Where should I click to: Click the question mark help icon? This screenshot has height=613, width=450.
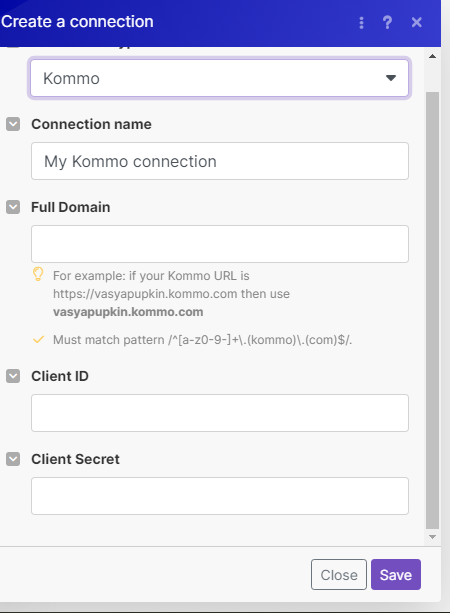click(x=387, y=23)
